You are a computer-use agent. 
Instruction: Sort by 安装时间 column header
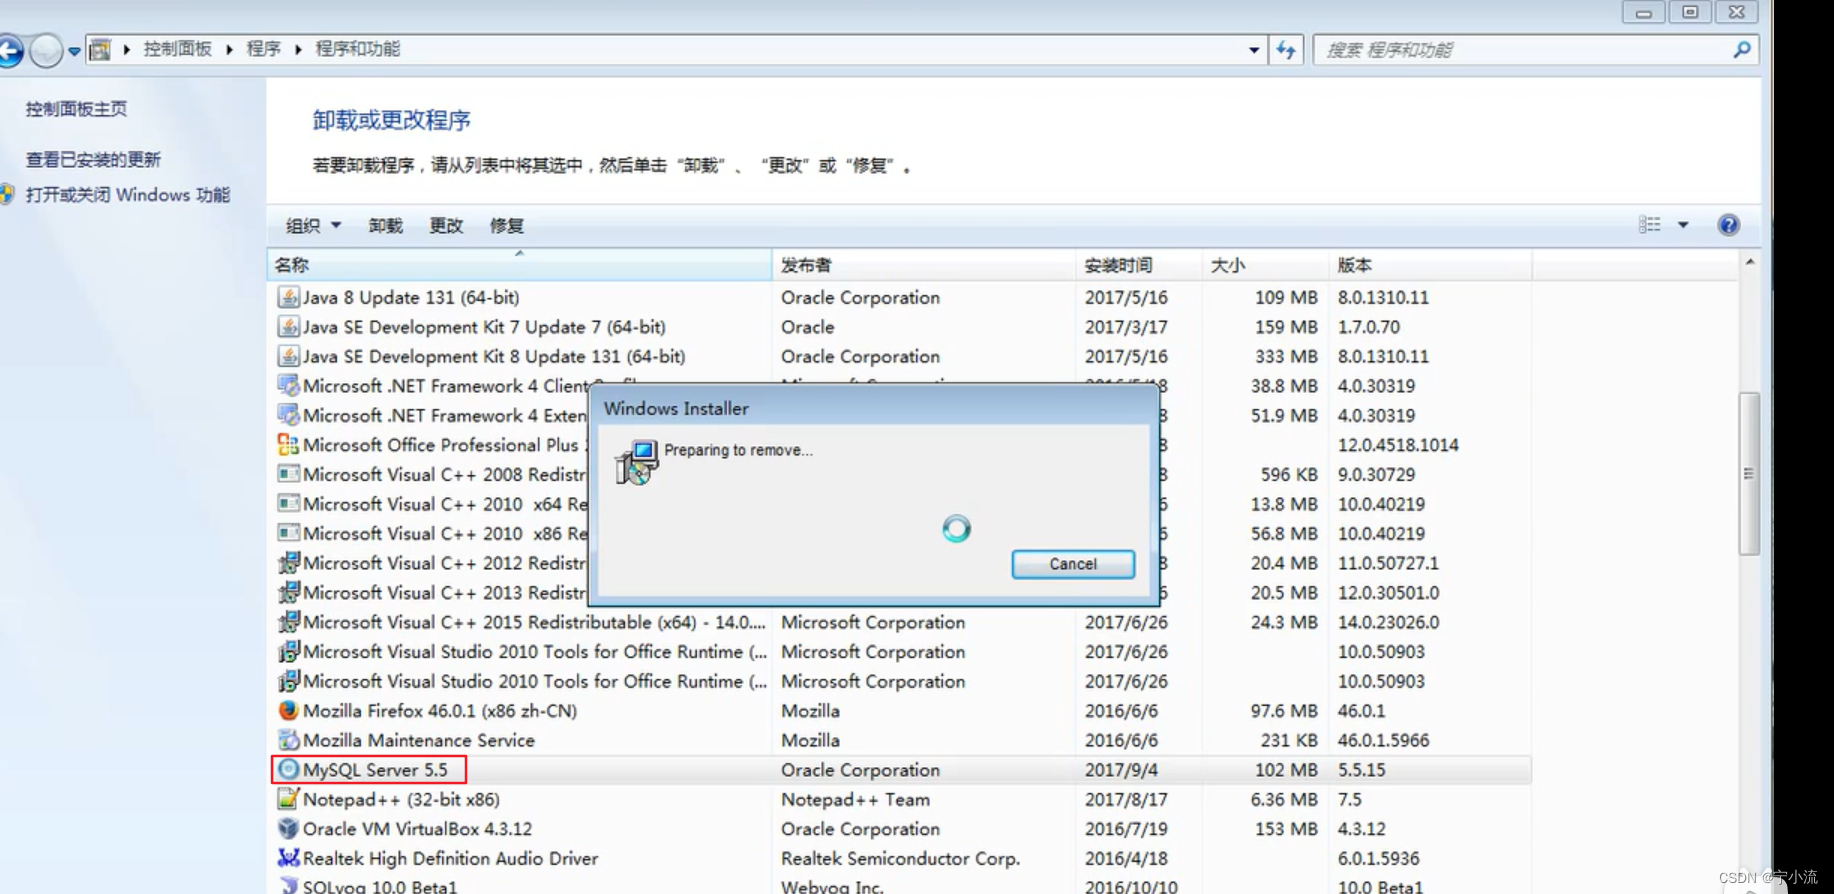tap(1139, 265)
